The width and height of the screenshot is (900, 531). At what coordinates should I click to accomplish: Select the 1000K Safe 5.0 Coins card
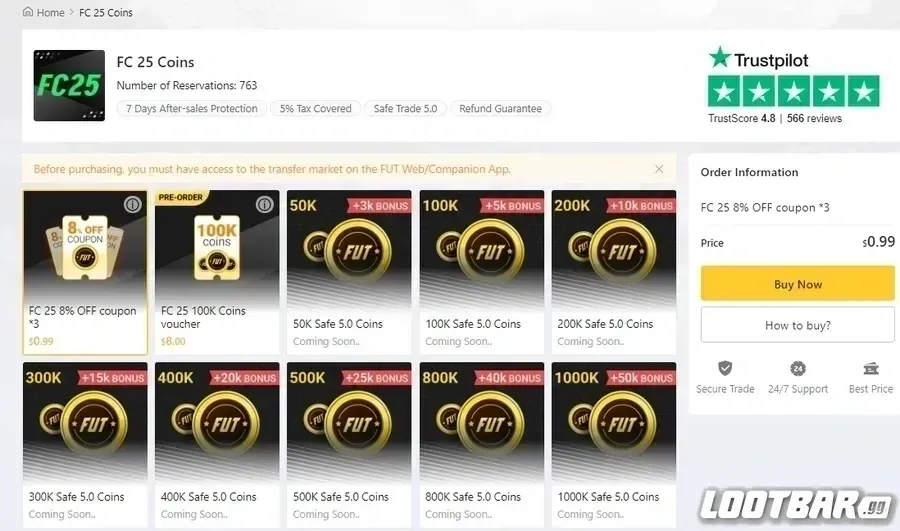coord(614,444)
